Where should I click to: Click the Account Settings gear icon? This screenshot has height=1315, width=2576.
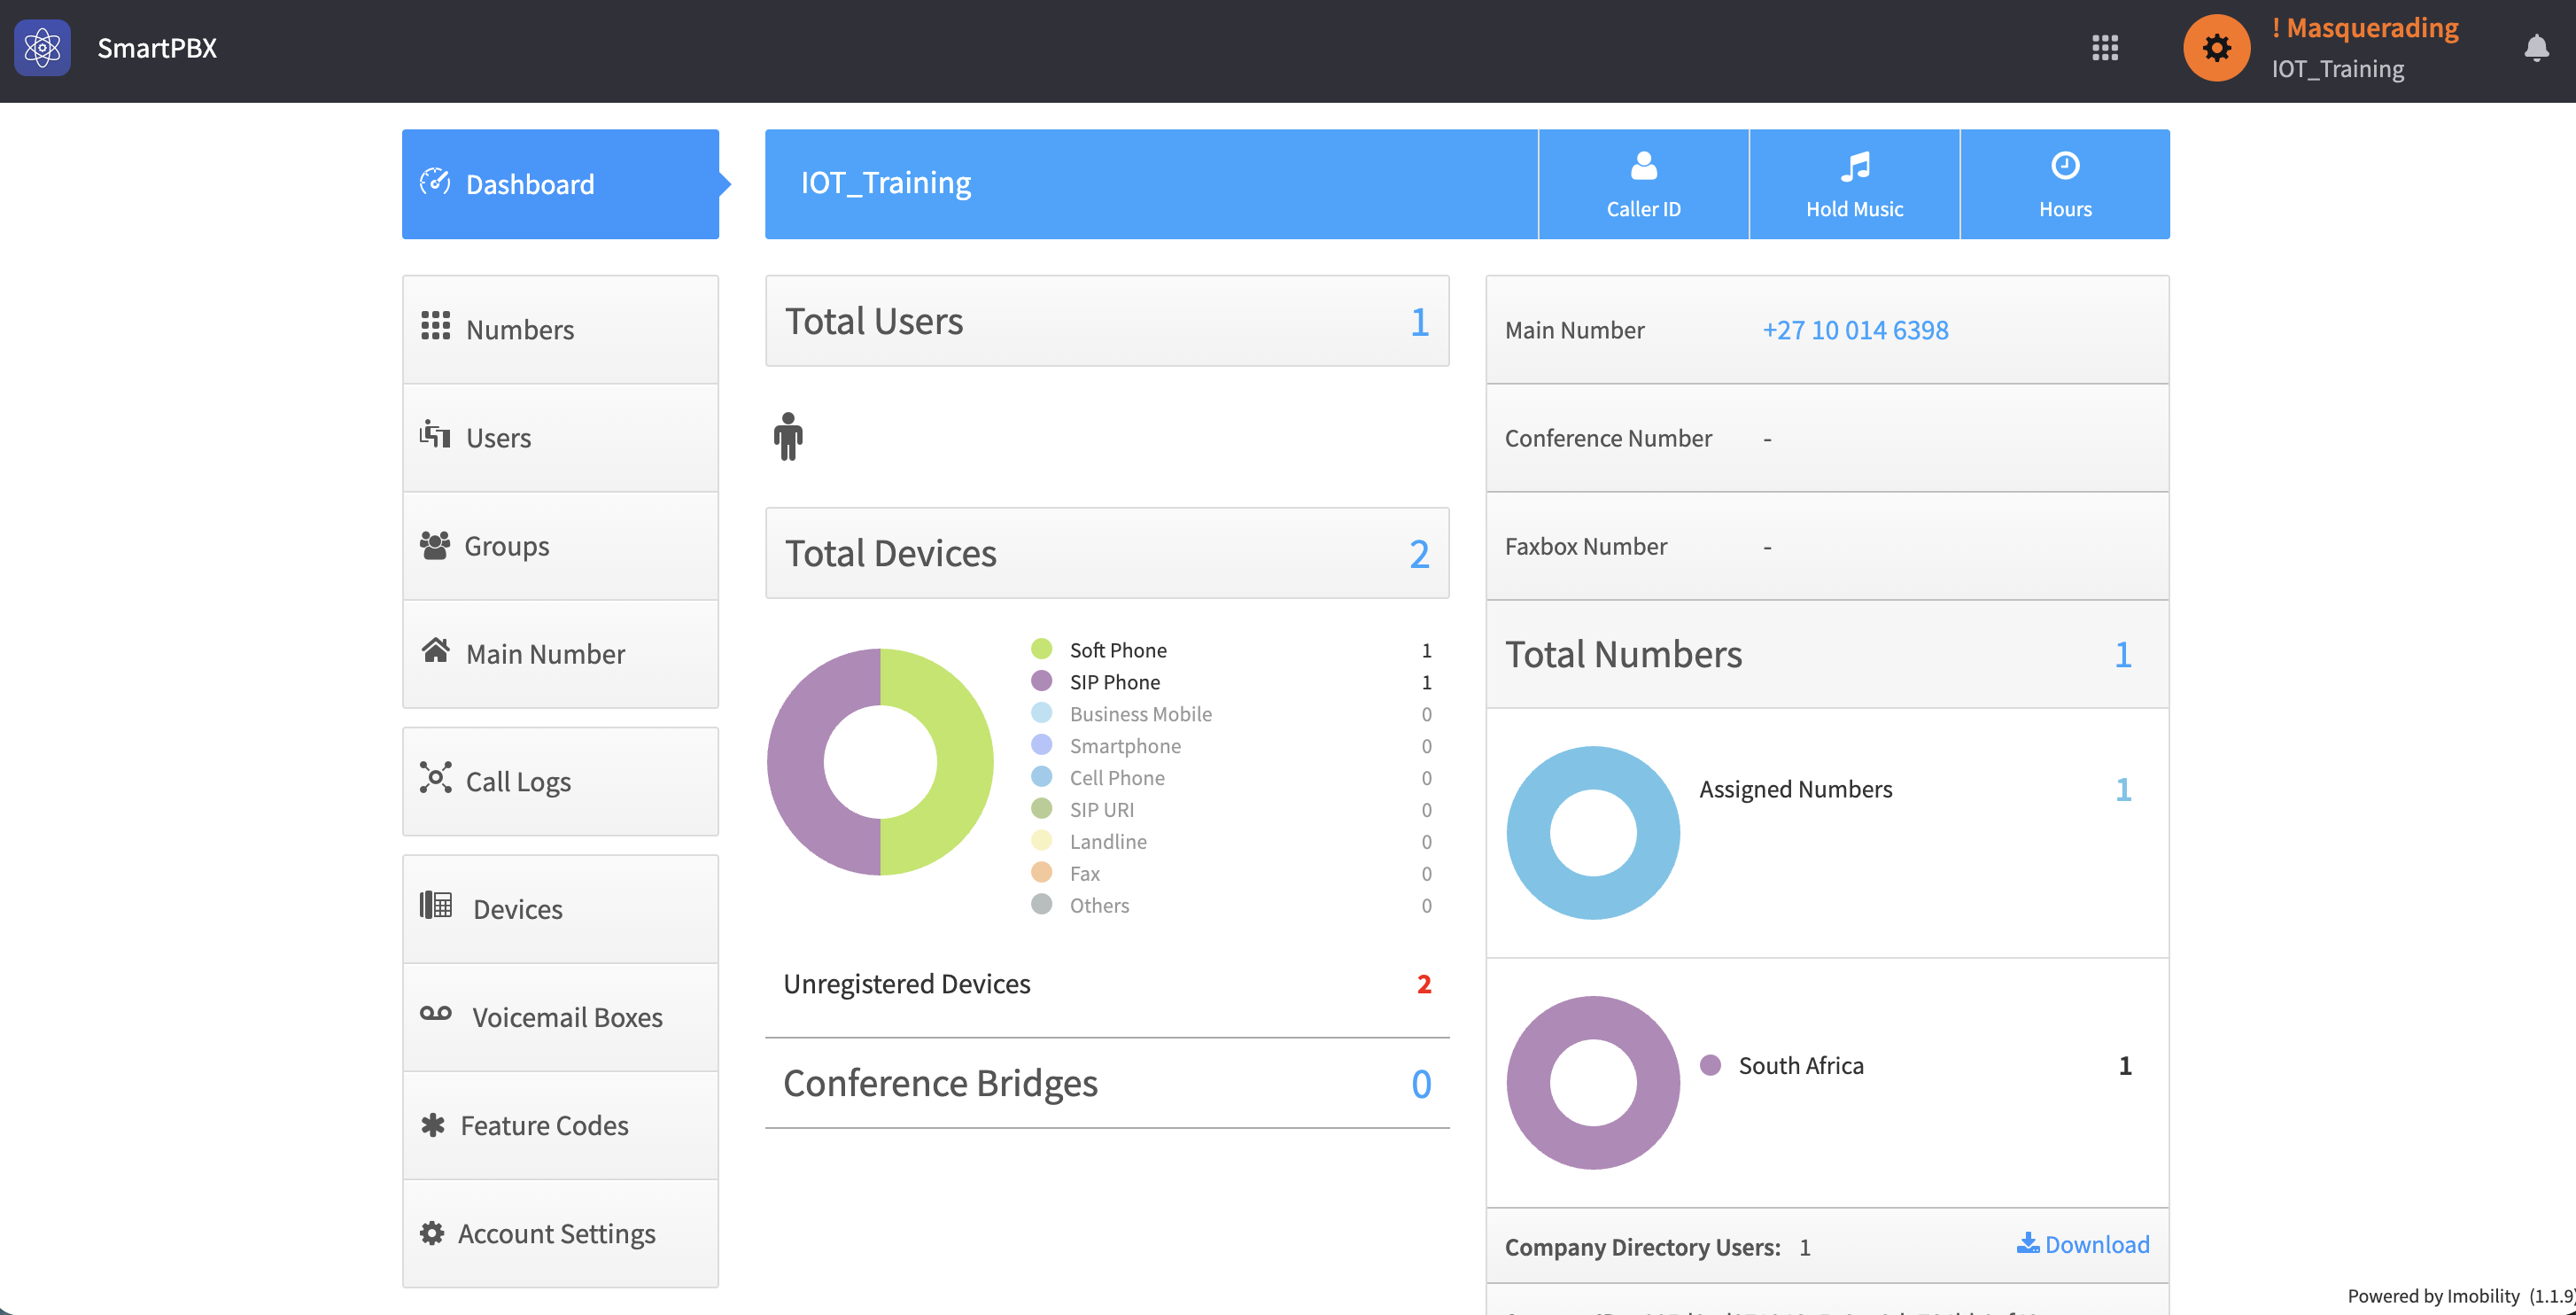coord(431,1233)
